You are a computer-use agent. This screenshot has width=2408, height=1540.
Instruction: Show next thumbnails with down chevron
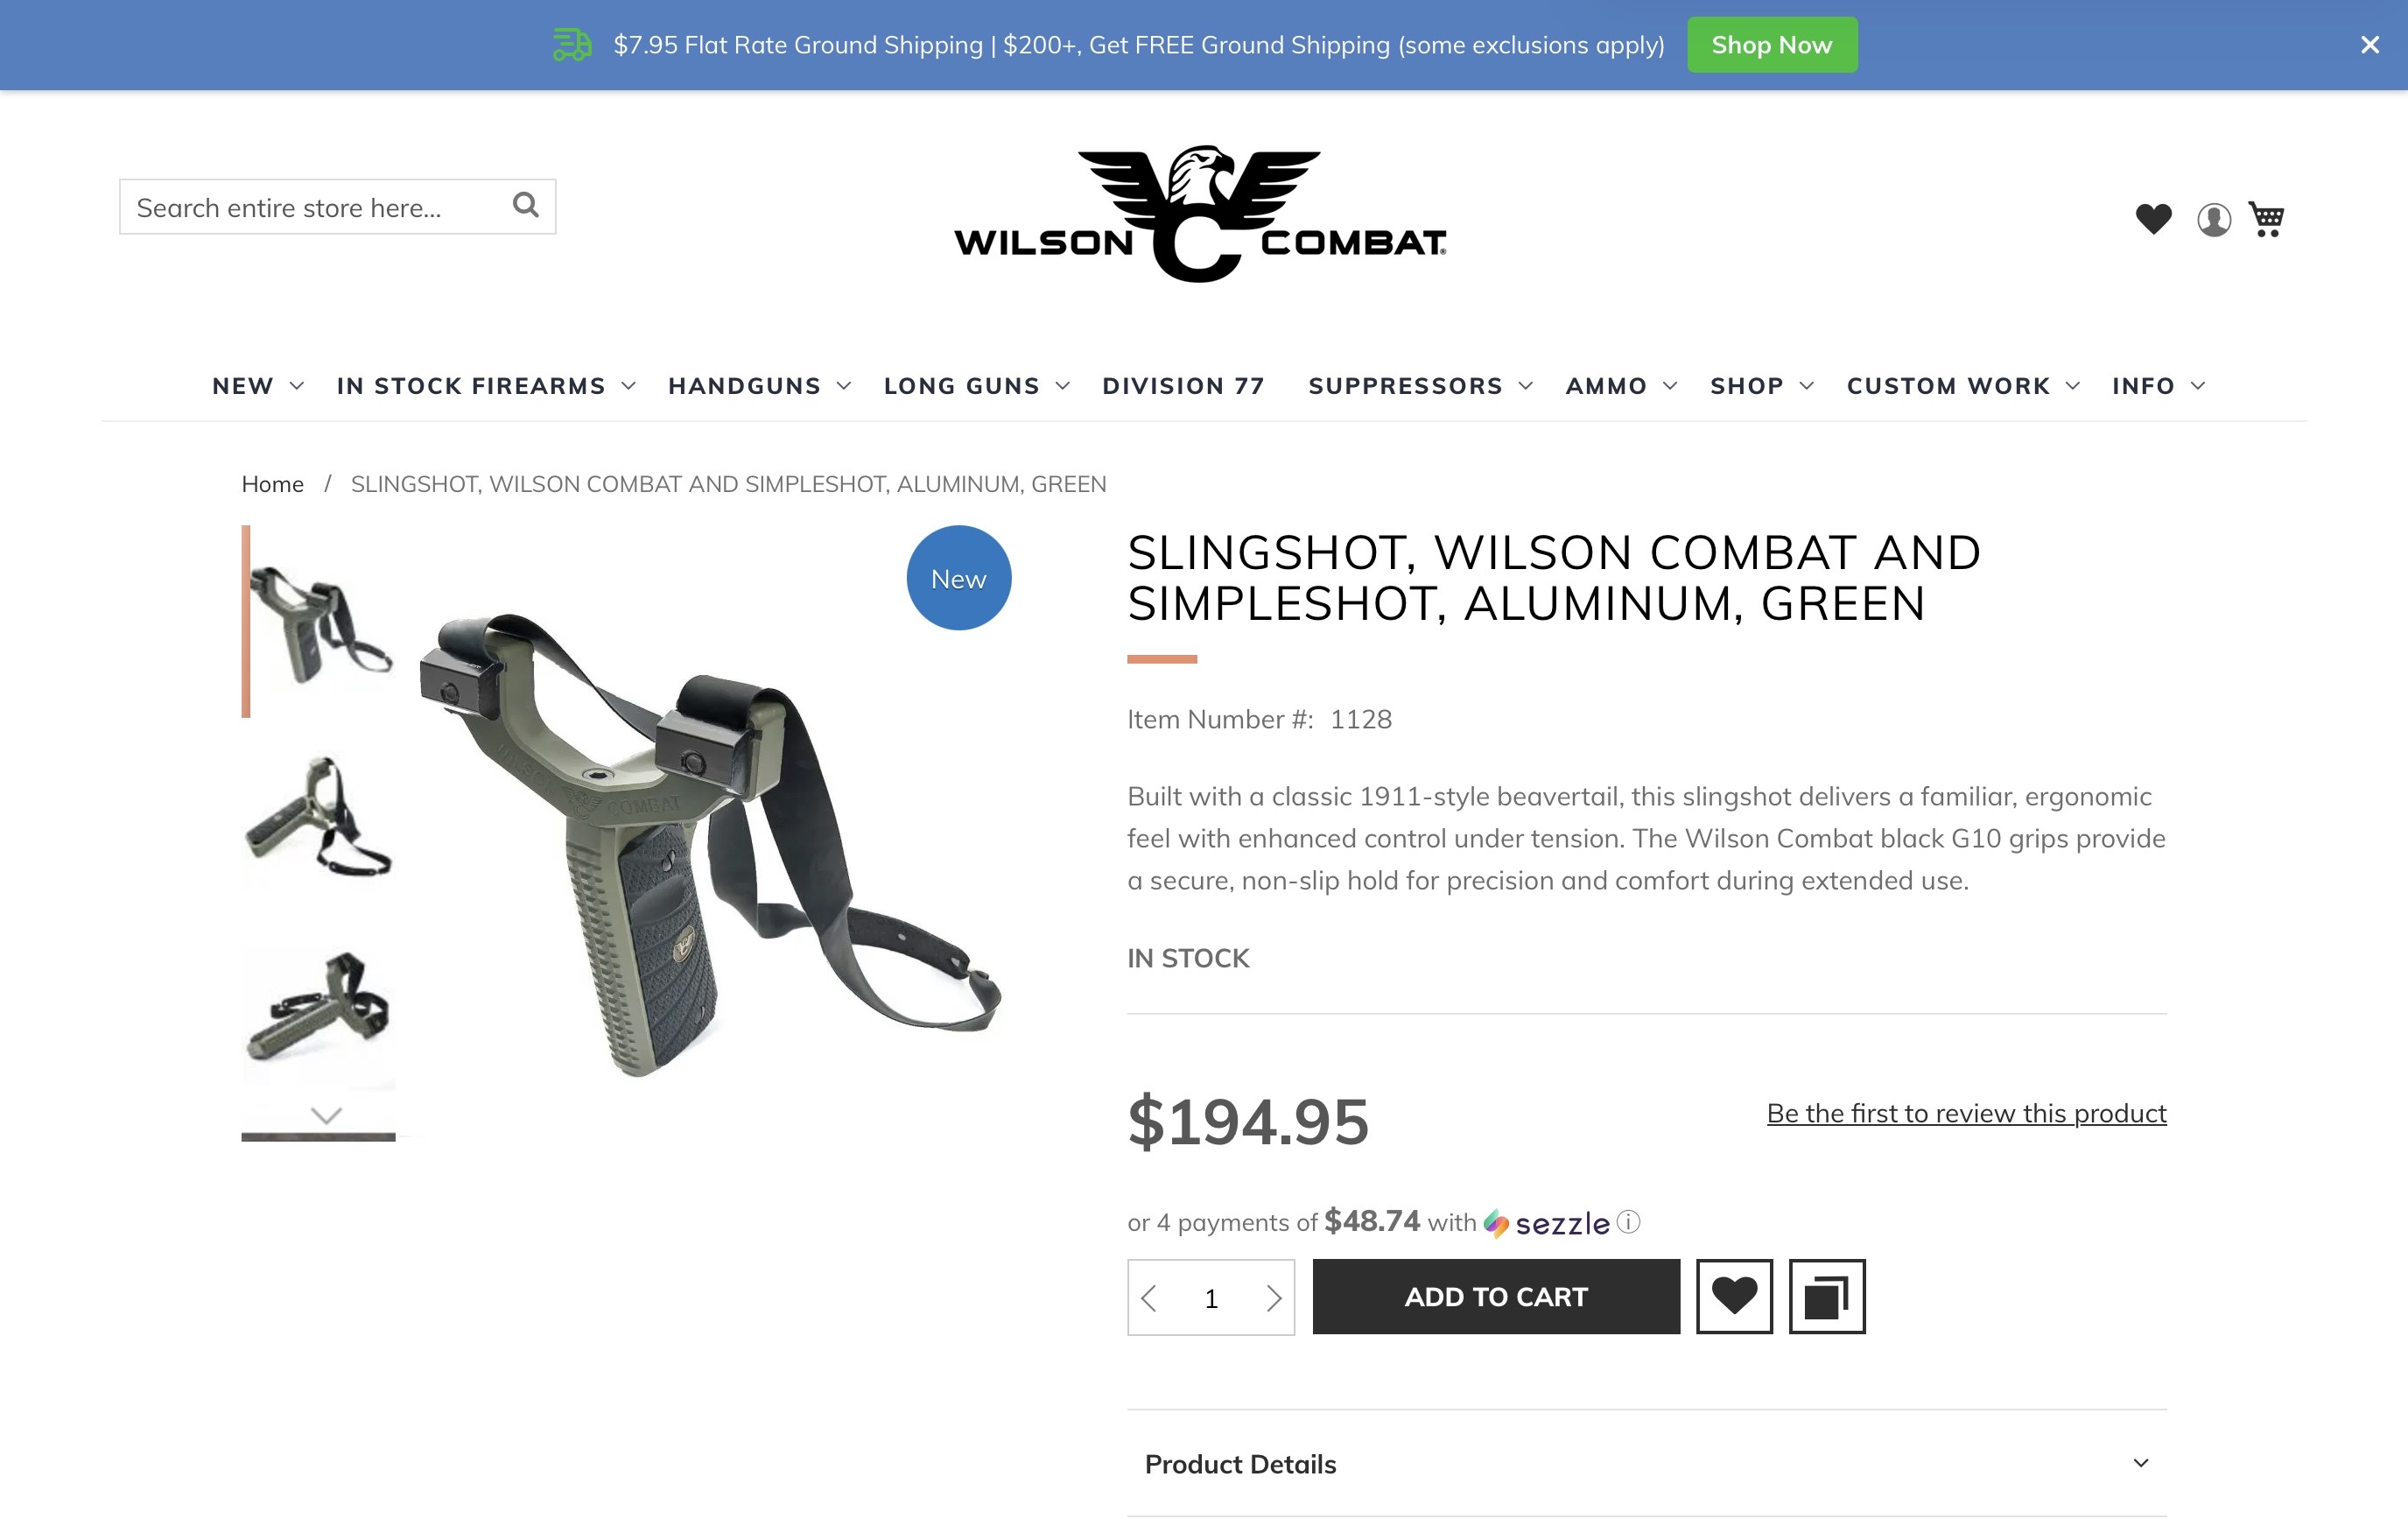pyautogui.click(x=326, y=1115)
